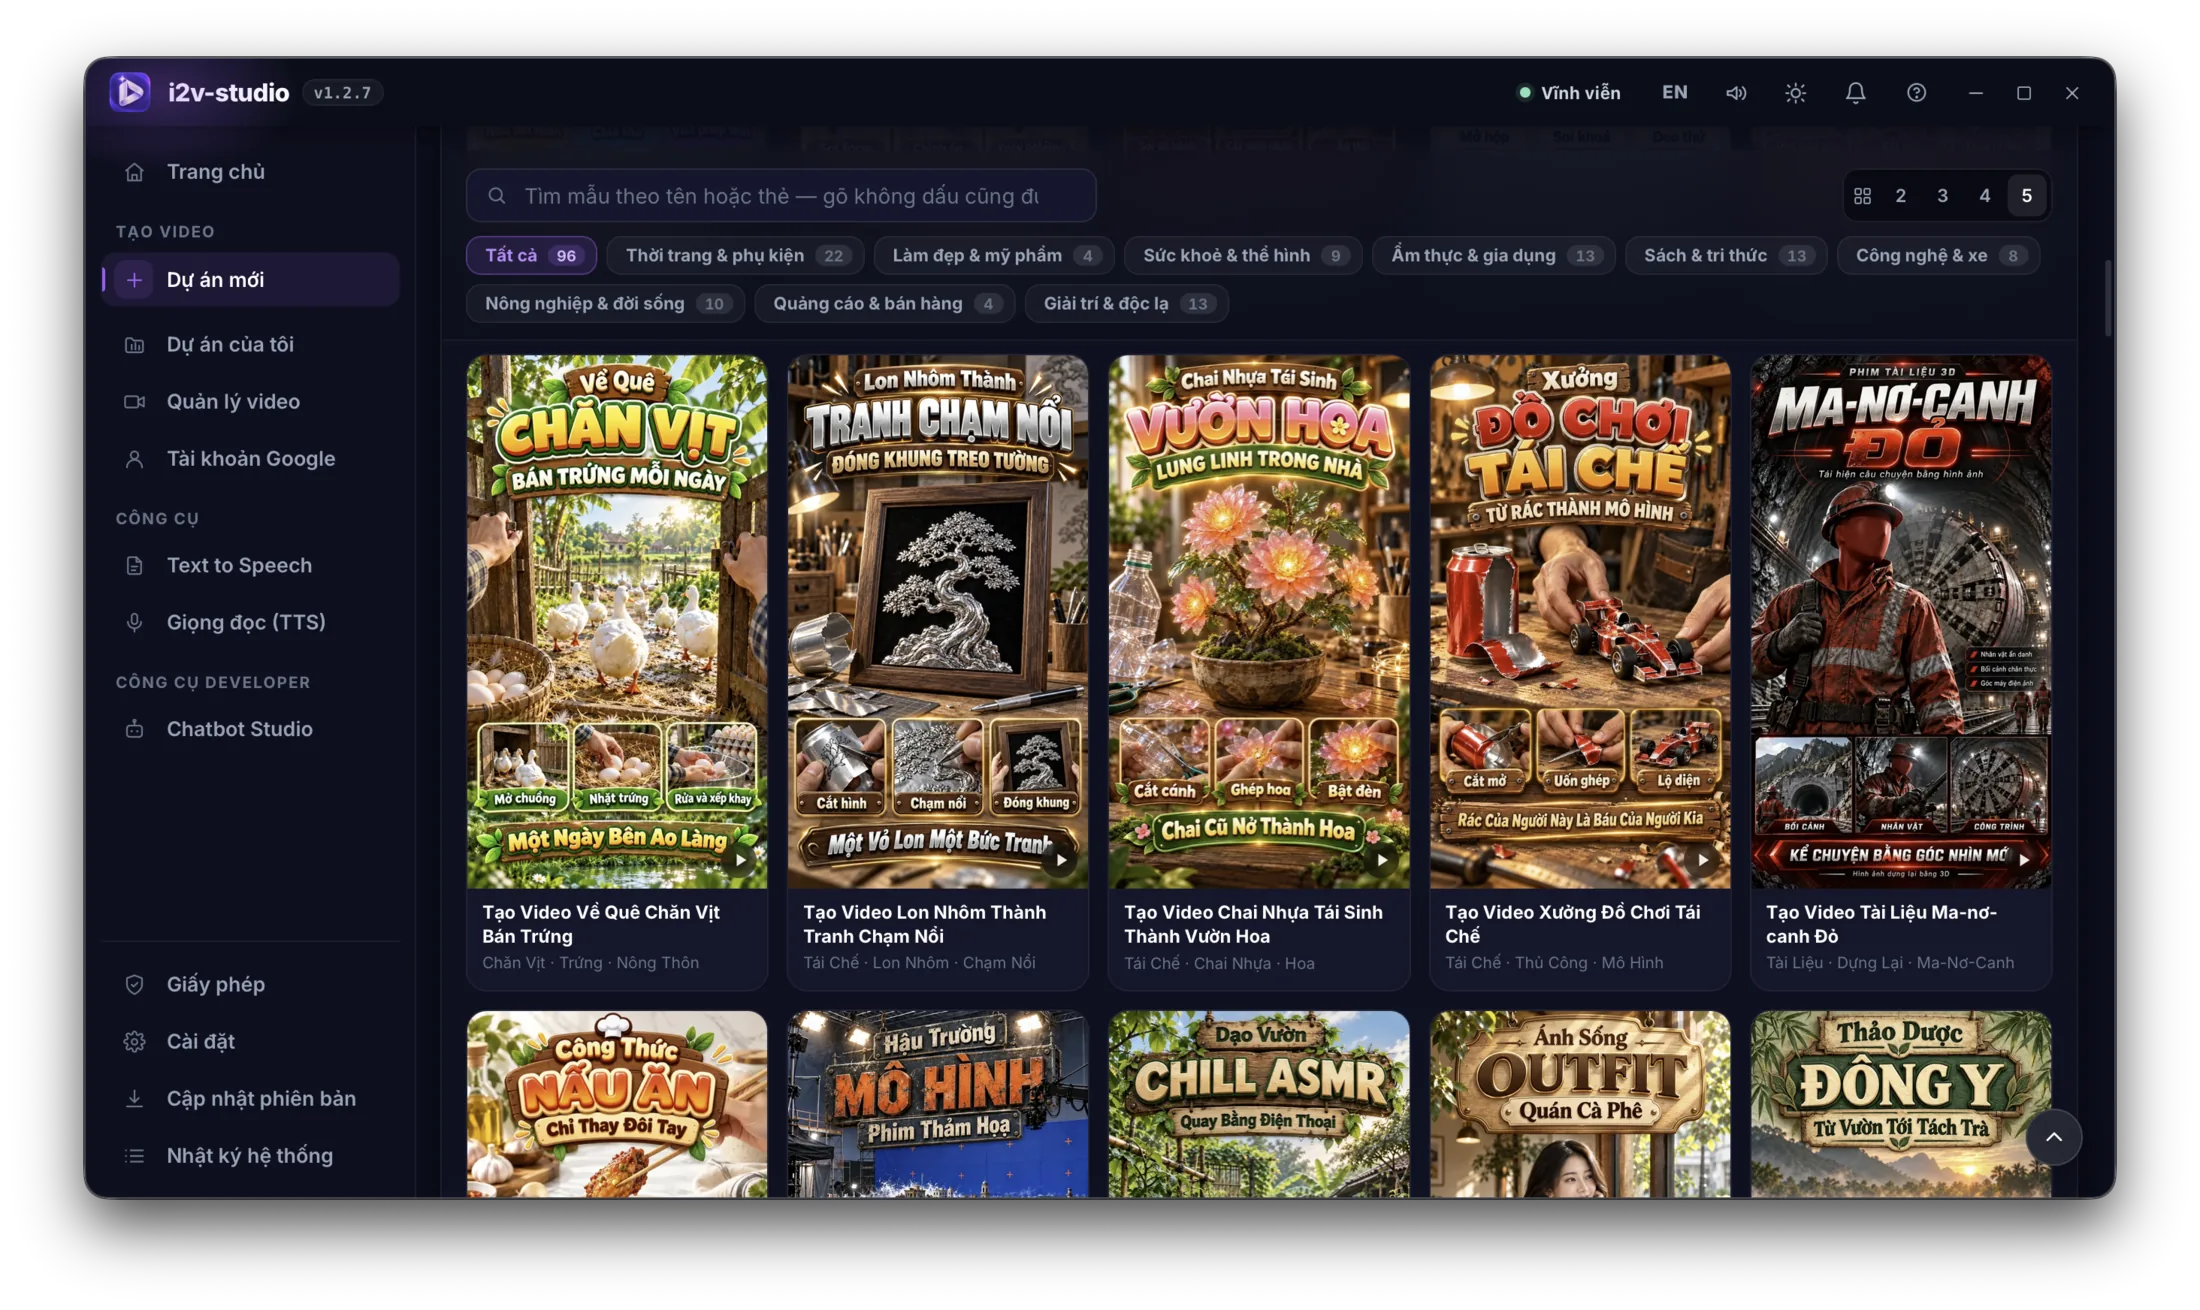2200x1310 pixels.
Task: Play preview on Chăn Vịt template
Action: click(740, 860)
